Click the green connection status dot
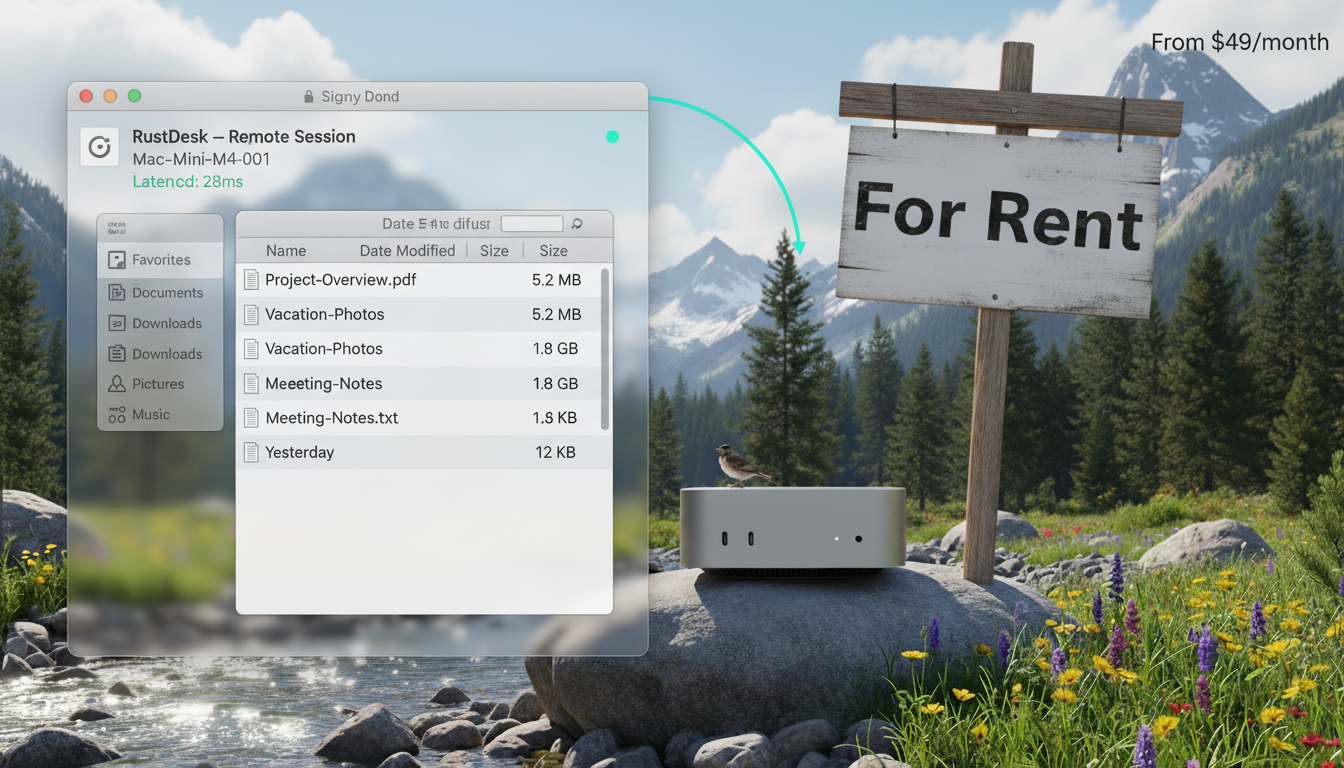Image resolution: width=1344 pixels, height=768 pixels. [612, 137]
